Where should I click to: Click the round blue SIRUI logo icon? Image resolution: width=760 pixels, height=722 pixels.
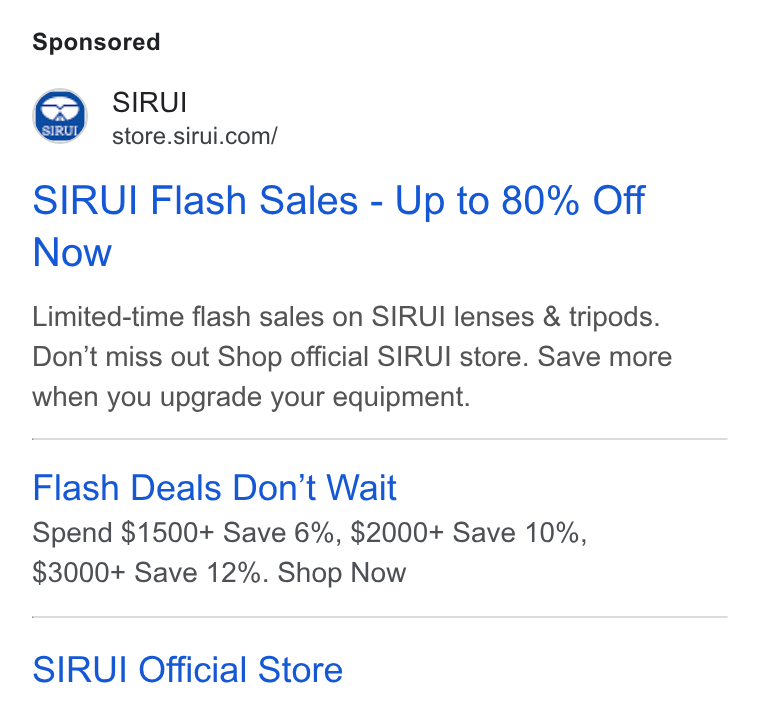tap(60, 116)
